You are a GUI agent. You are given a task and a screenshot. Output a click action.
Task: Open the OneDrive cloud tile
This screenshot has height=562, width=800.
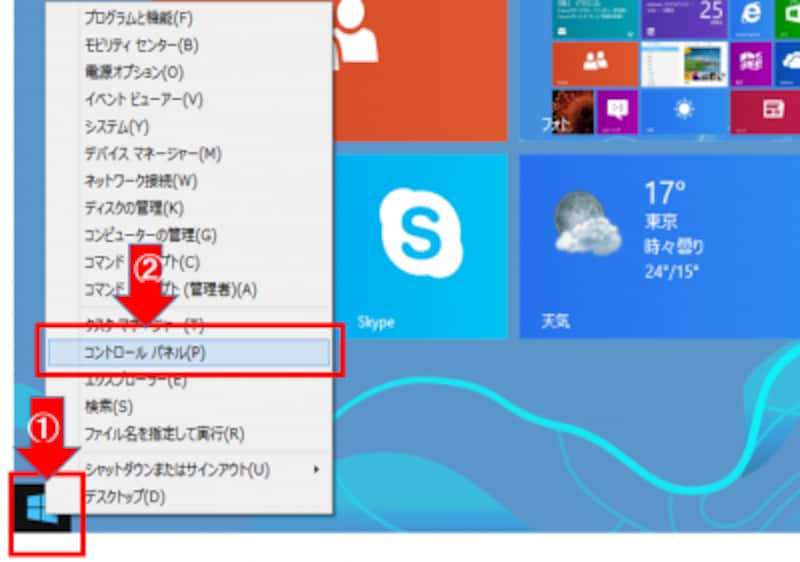coord(787,64)
